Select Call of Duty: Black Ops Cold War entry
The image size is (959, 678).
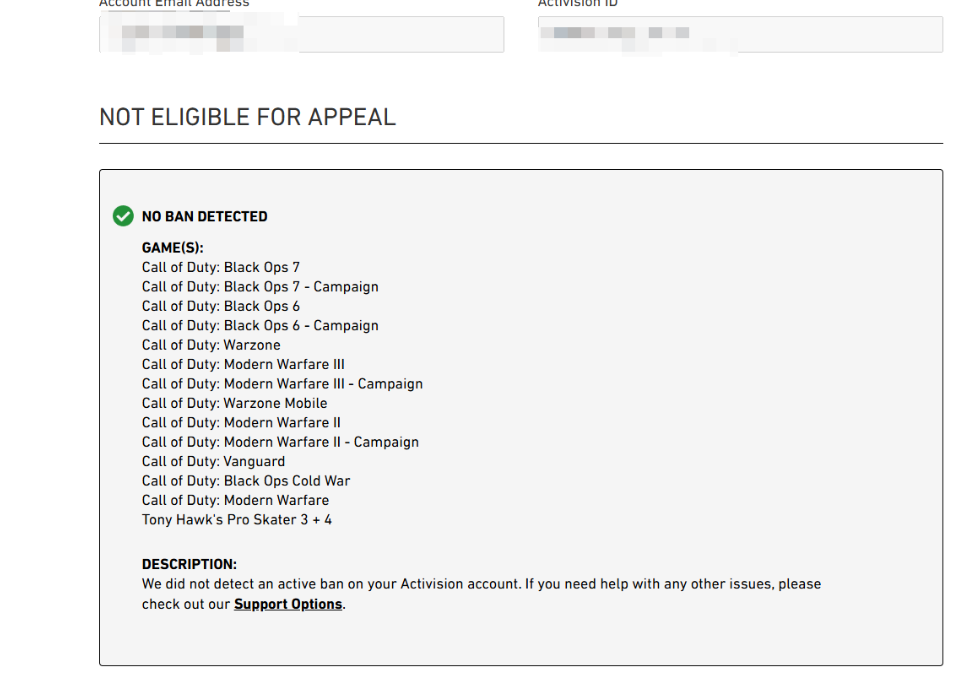click(x=246, y=481)
